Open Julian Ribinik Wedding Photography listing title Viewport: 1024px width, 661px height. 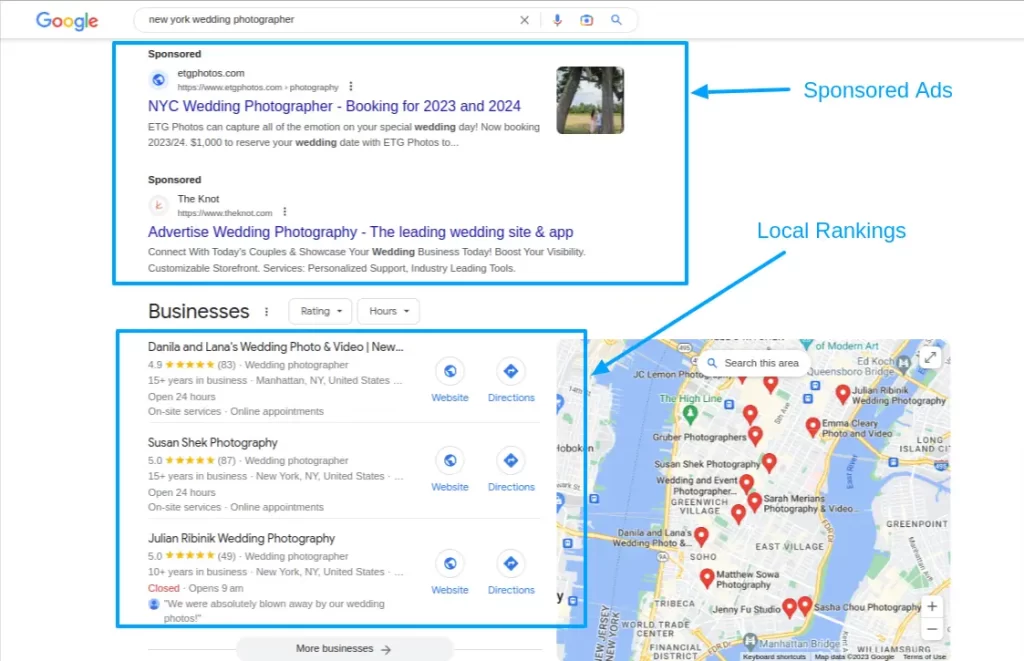coord(241,538)
